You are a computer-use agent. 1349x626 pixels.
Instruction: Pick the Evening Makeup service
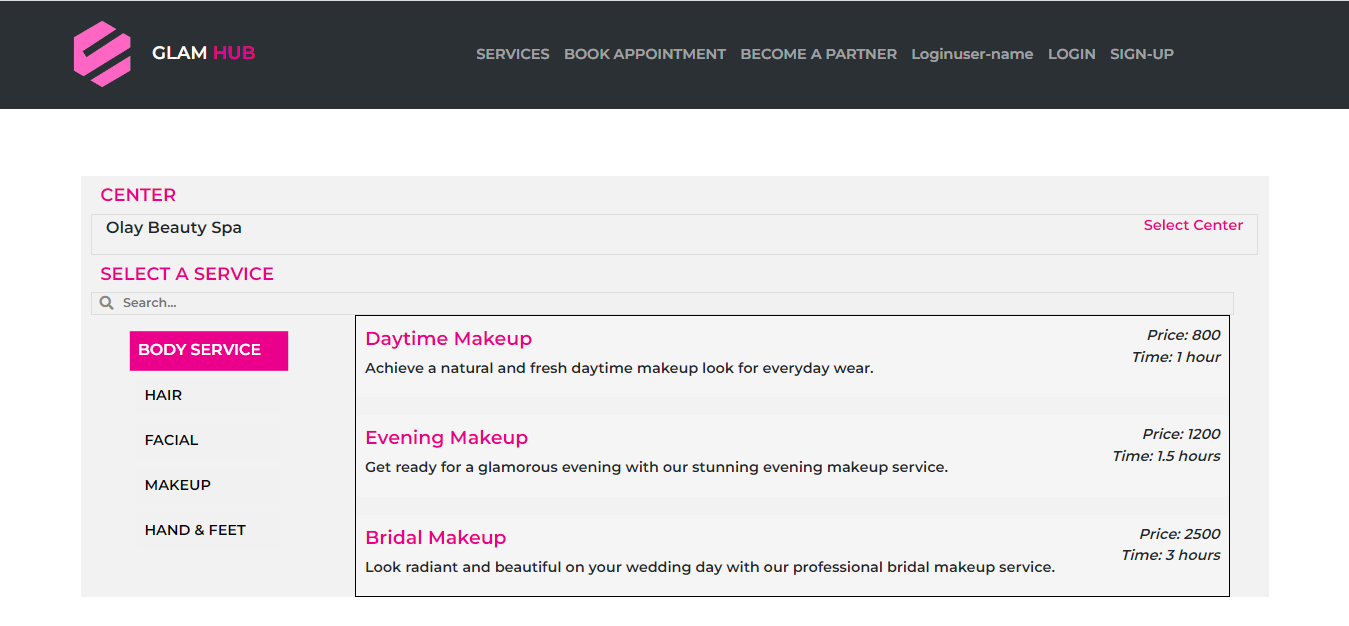click(446, 438)
